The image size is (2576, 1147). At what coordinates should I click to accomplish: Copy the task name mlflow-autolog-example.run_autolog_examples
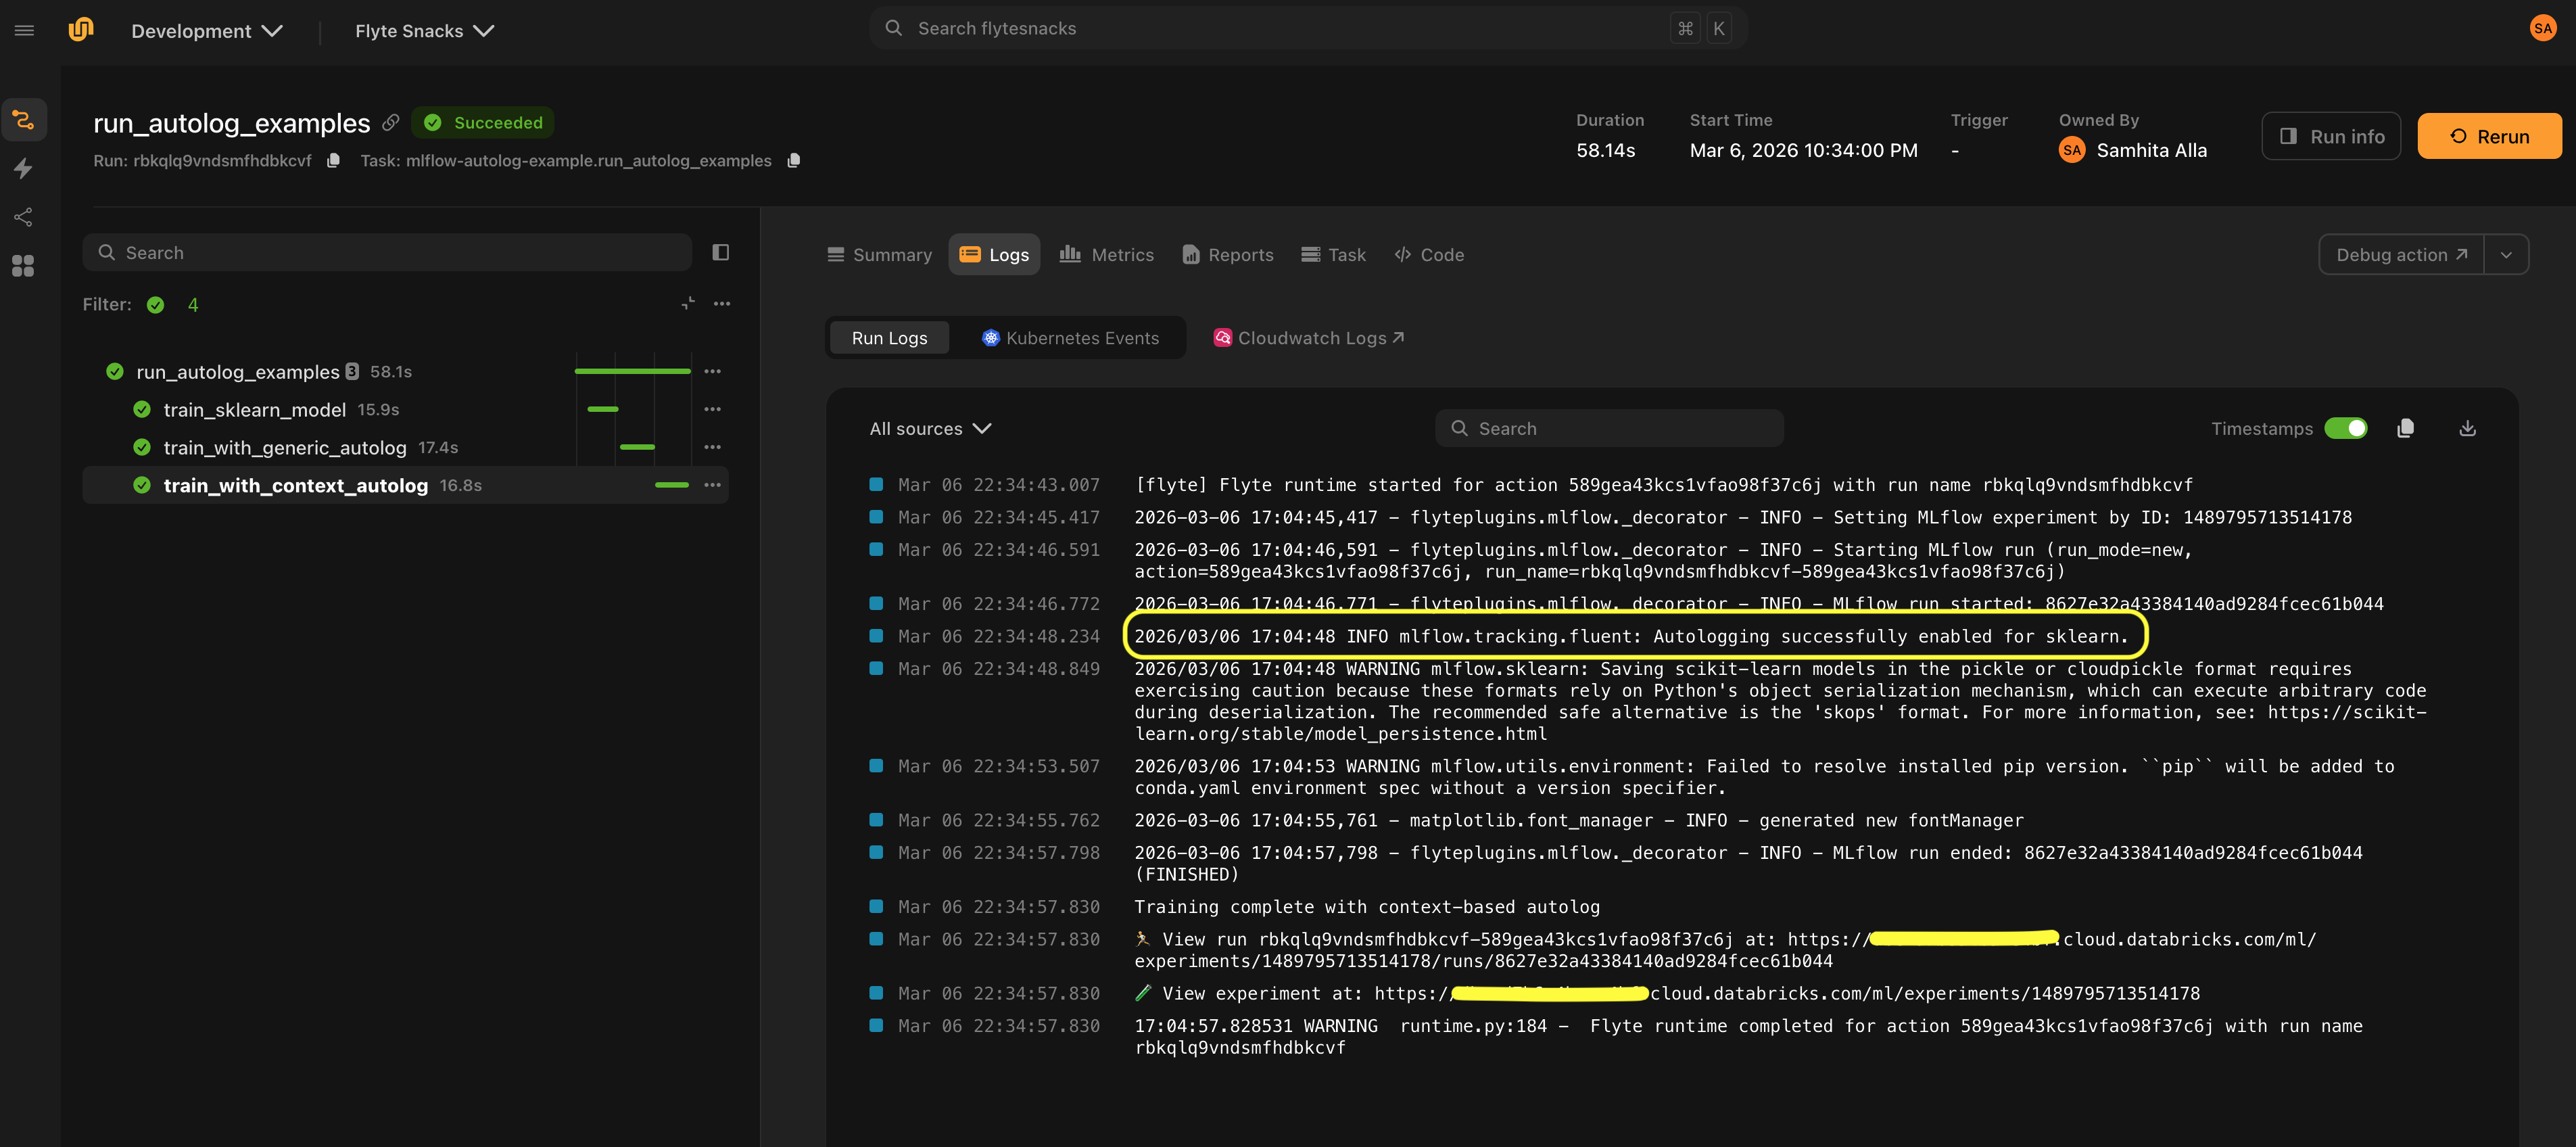click(793, 160)
